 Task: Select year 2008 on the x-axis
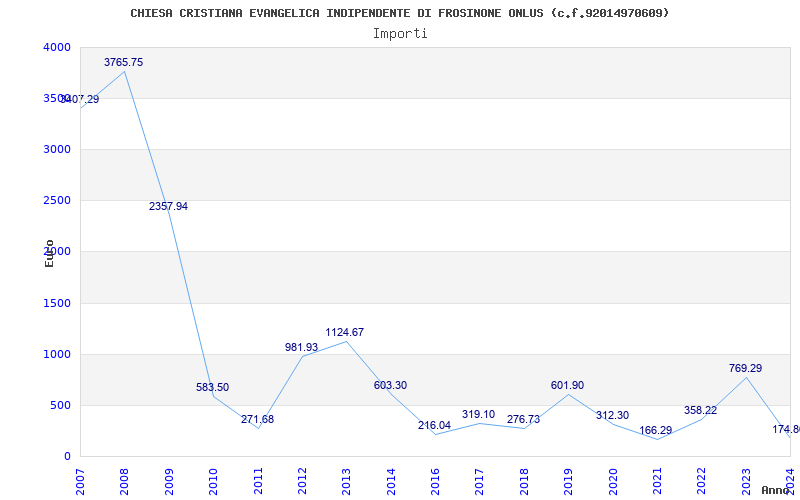tap(125, 478)
